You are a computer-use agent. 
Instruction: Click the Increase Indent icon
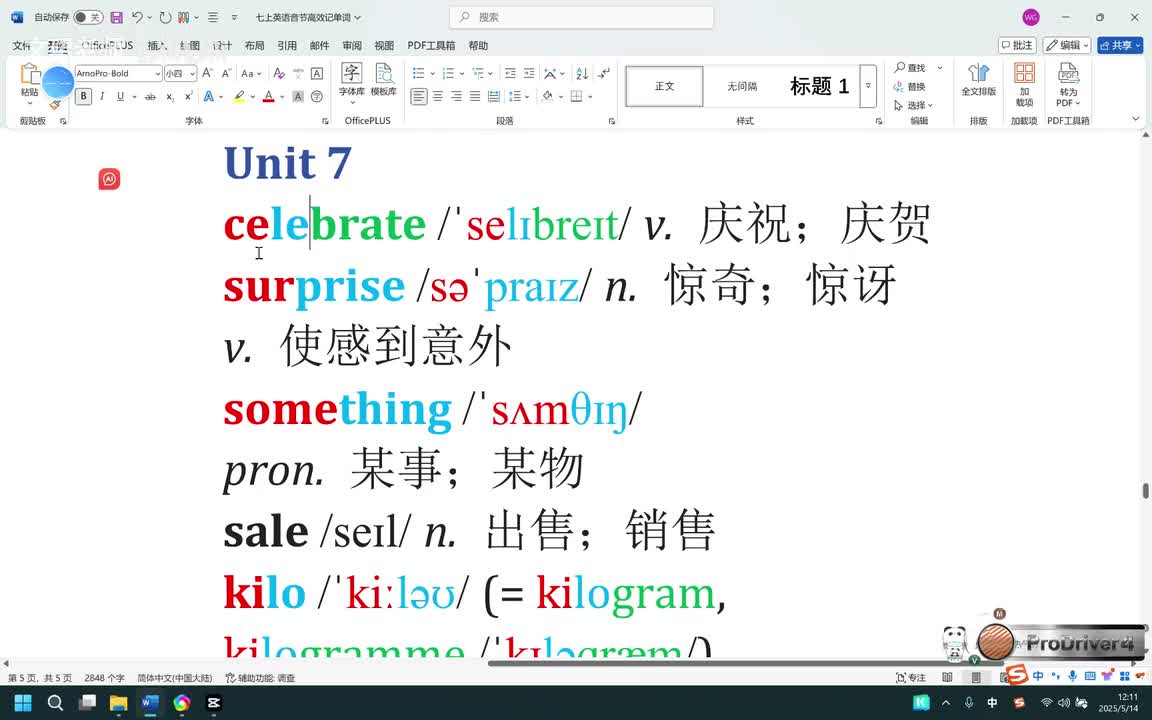click(529, 73)
